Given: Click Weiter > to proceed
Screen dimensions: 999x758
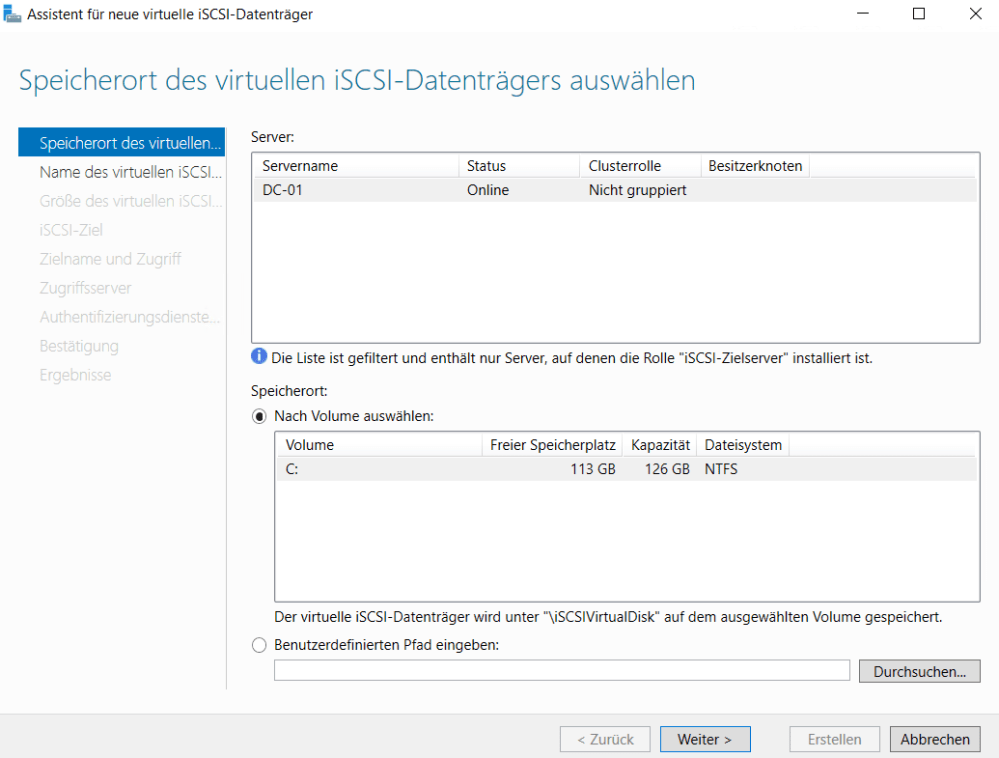Looking at the screenshot, I should click(705, 739).
